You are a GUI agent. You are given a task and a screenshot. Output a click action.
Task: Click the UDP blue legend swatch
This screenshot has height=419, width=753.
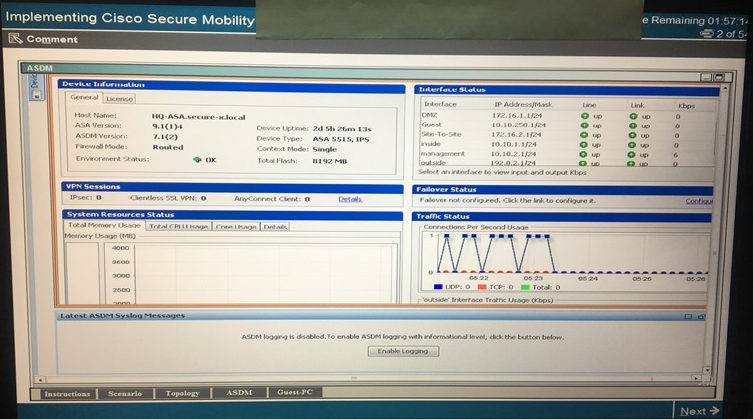(438, 287)
